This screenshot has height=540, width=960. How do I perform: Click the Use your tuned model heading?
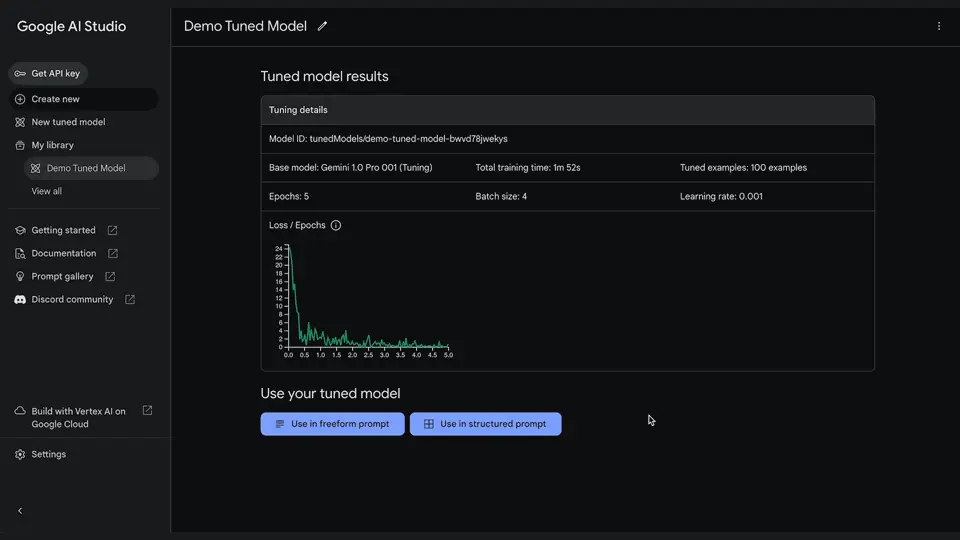pos(330,394)
